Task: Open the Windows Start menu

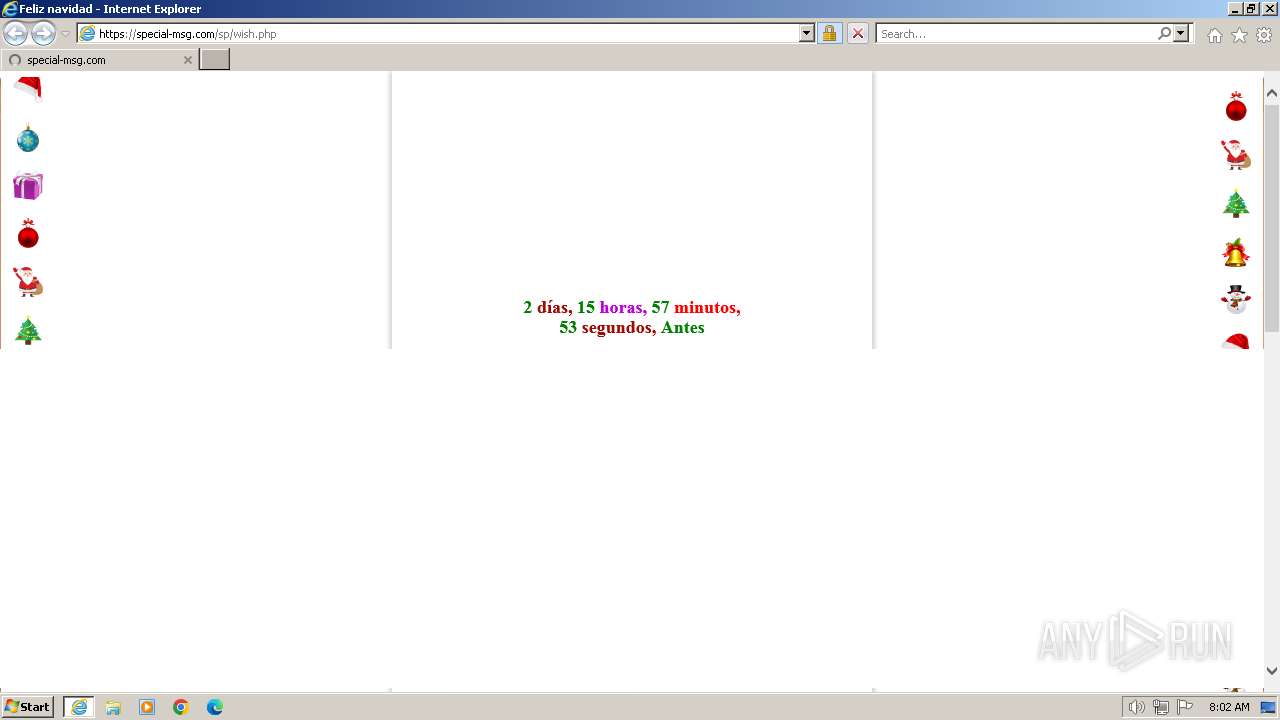Action: click(28, 707)
